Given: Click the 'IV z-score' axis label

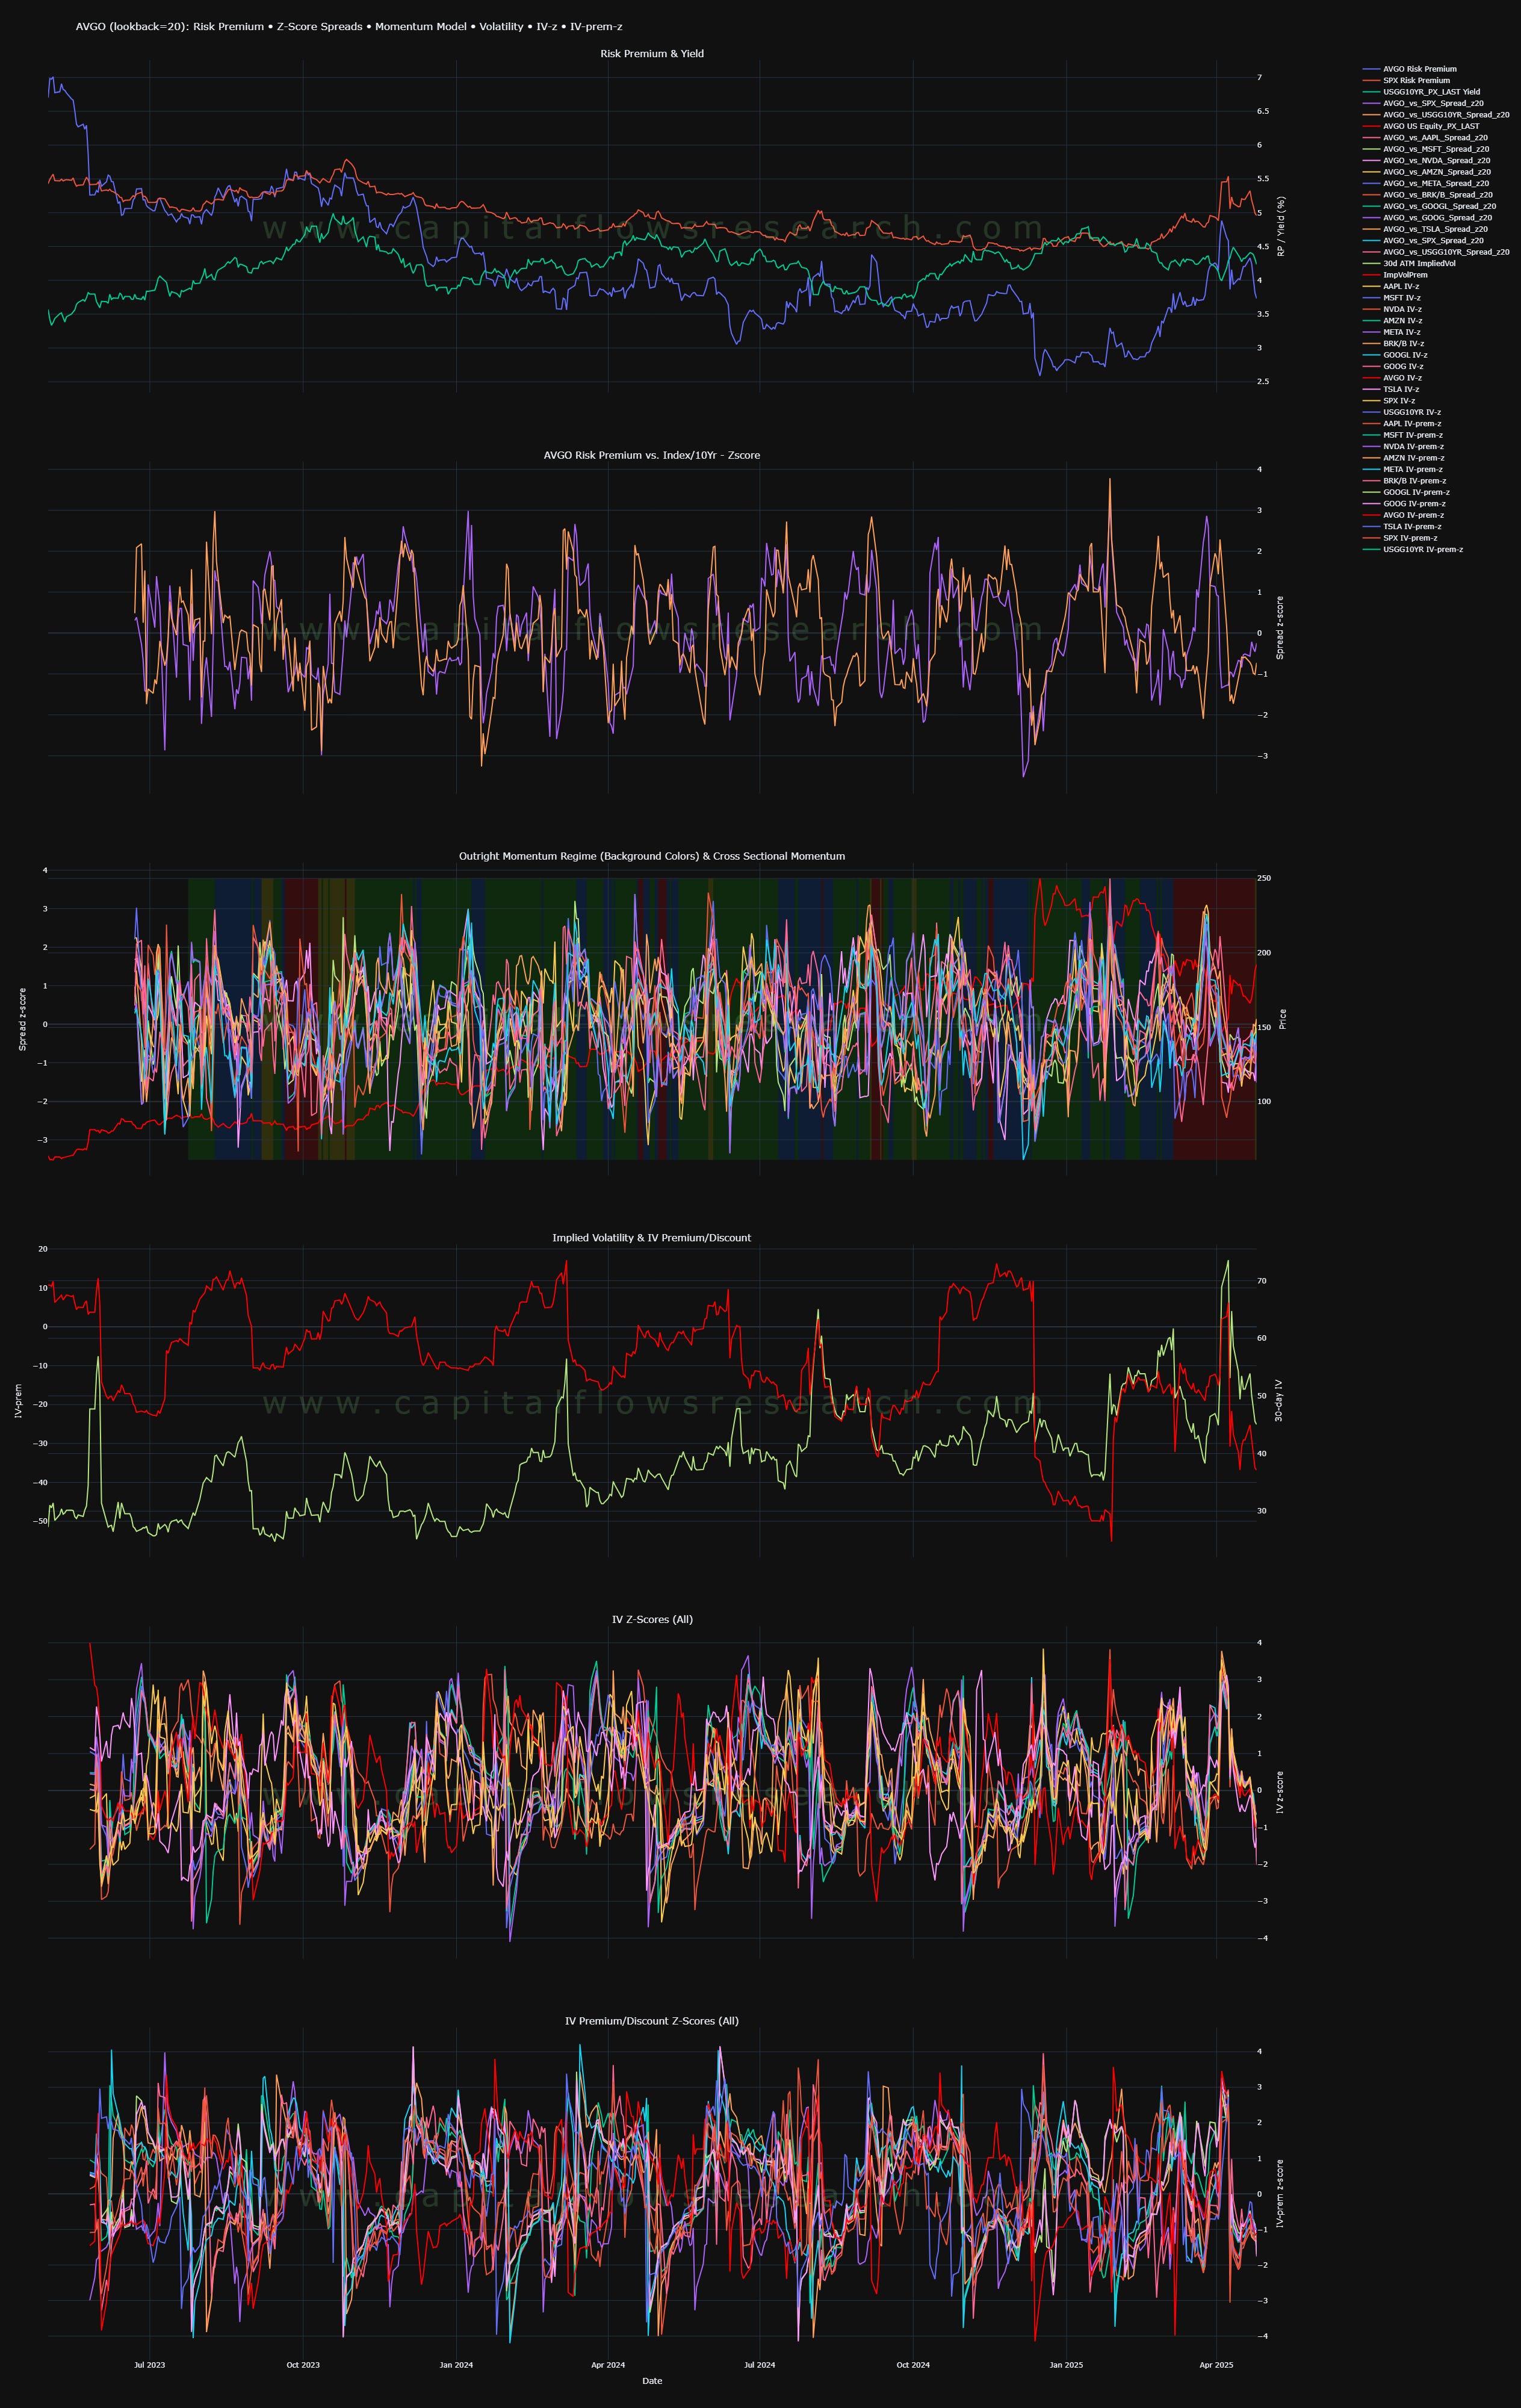Looking at the screenshot, I should pos(1281,1793).
